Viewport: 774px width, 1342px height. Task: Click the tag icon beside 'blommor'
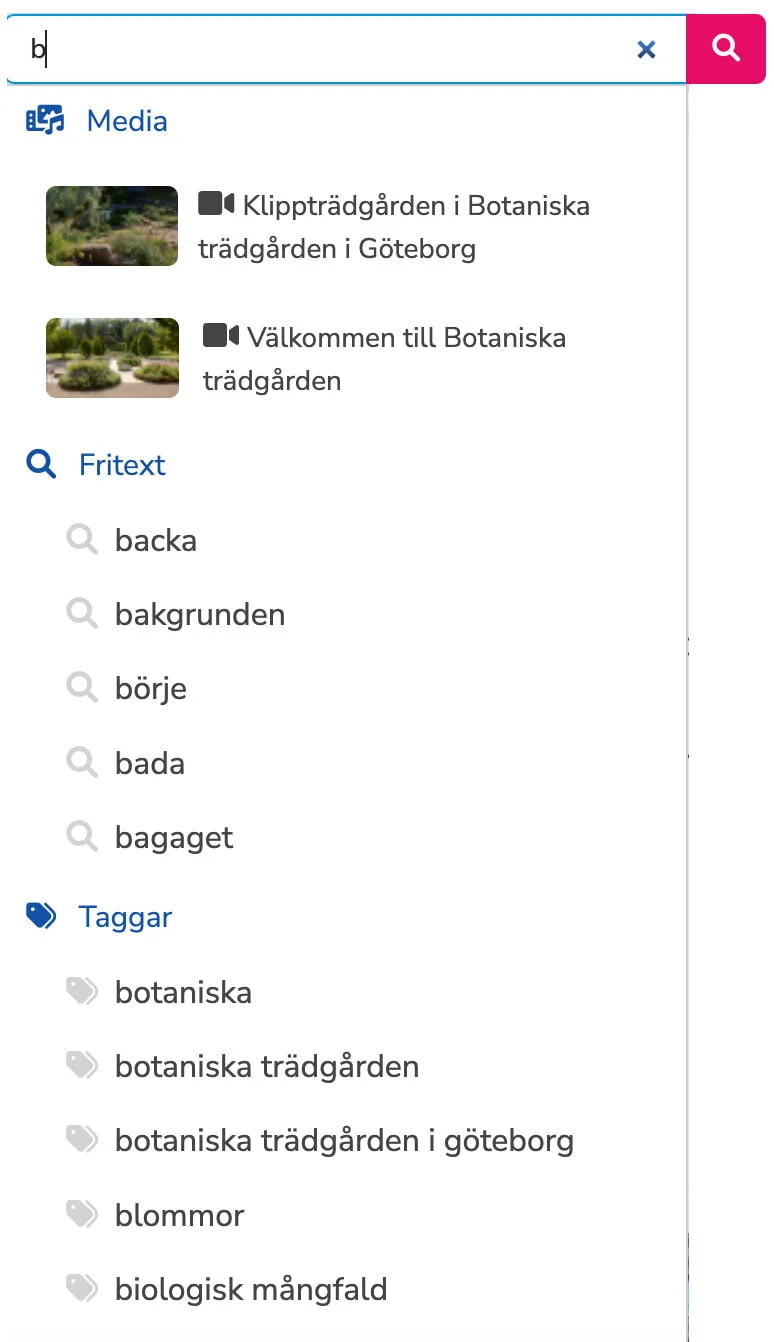82,1215
